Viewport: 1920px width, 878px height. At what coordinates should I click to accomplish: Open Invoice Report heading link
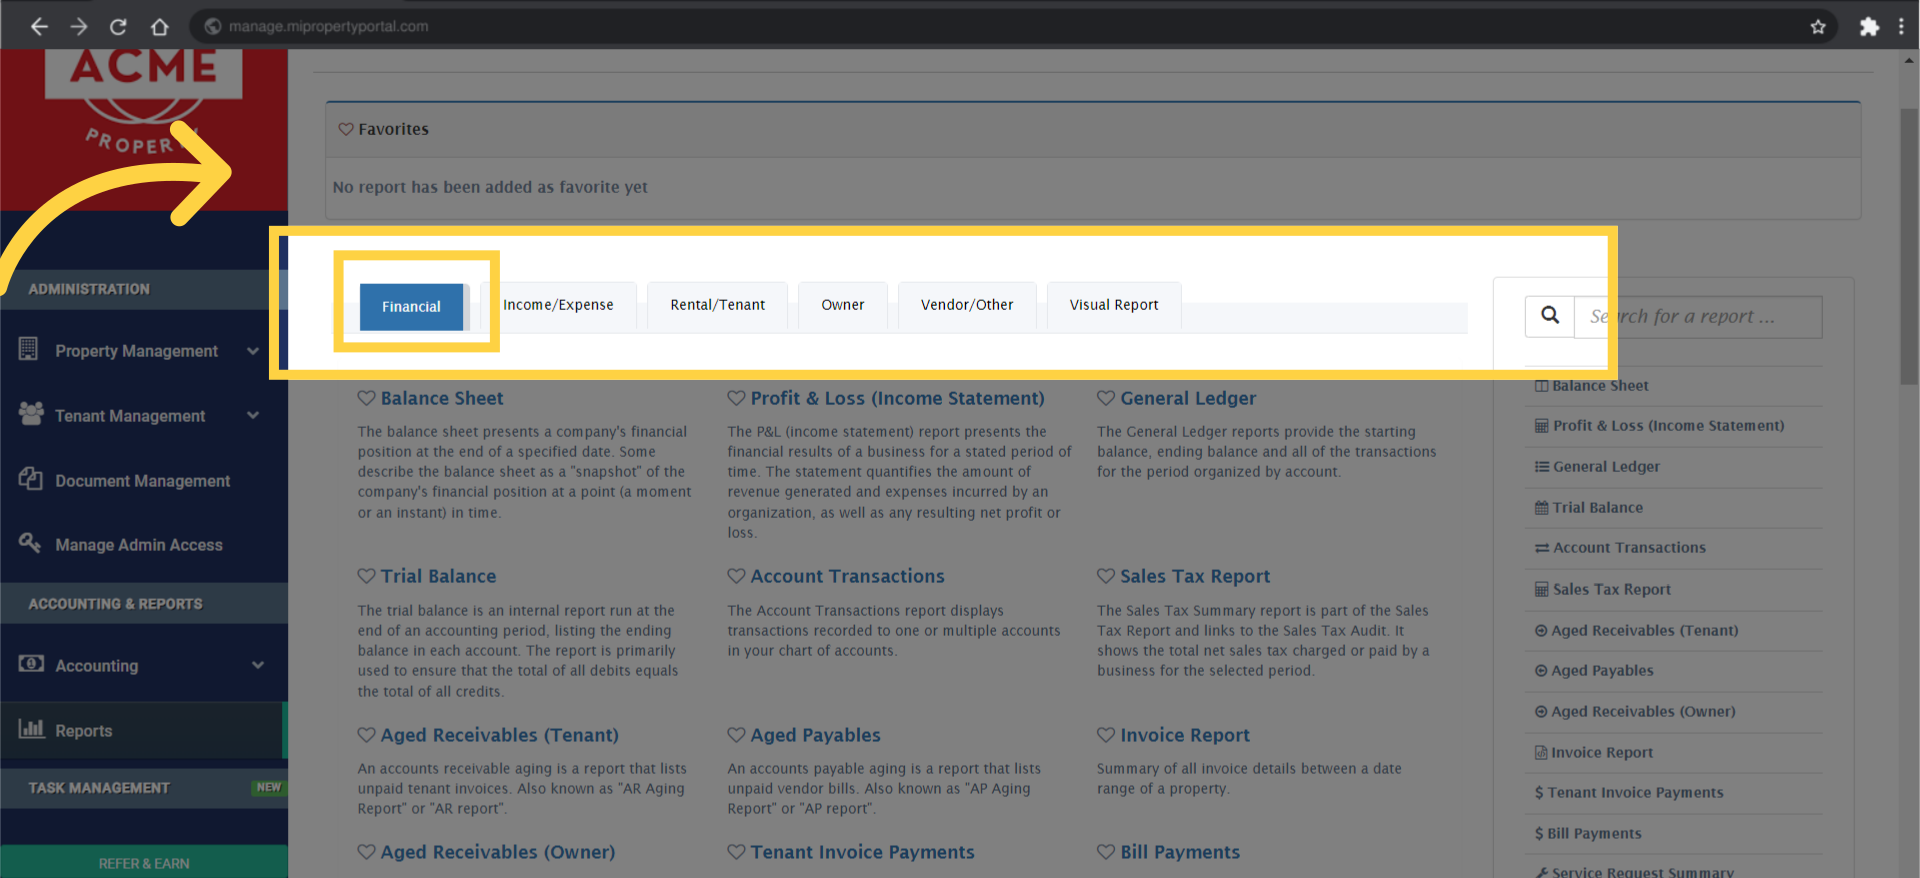[1185, 735]
